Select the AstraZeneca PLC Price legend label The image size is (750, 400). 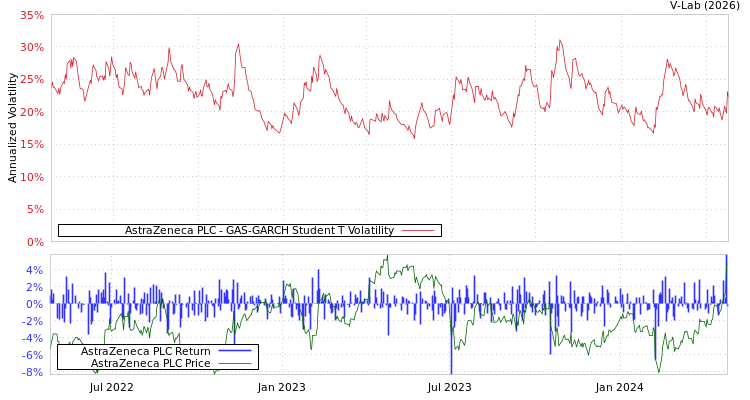(151, 364)
